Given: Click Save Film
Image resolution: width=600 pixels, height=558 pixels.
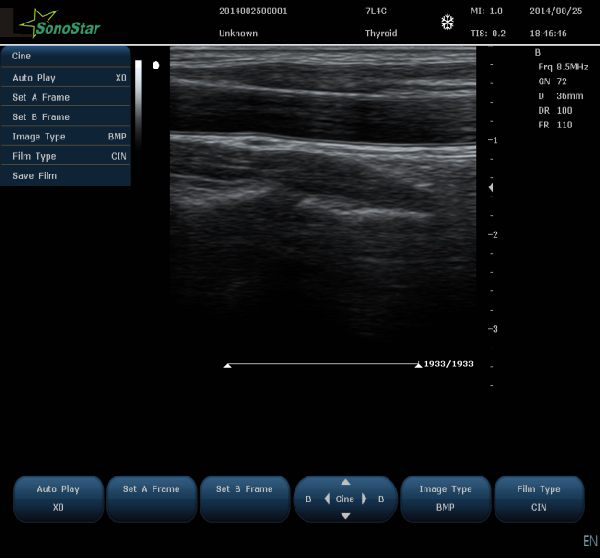Looking at the screenshot, I should tap(66, 176).
